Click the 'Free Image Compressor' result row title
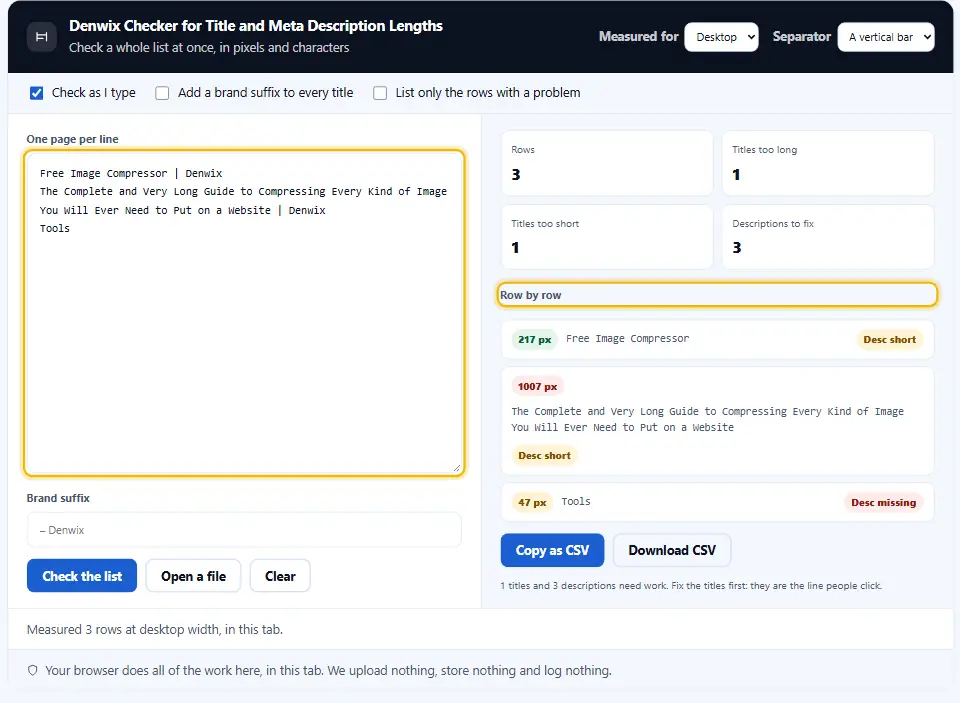Screen dimensions: 960x703 point(628,339)
